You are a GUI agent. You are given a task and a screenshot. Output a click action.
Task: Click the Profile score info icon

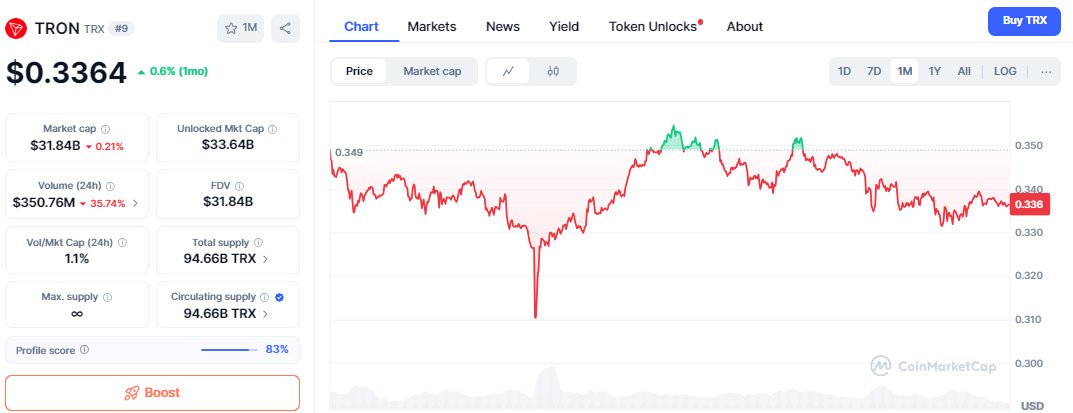click(x=84, y=350)
